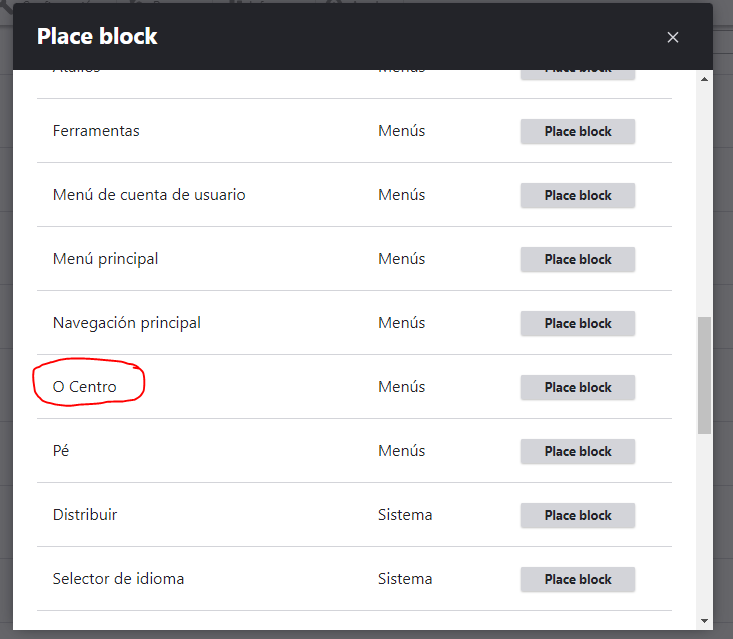Place the Menú principal block

tap(577, 259)
